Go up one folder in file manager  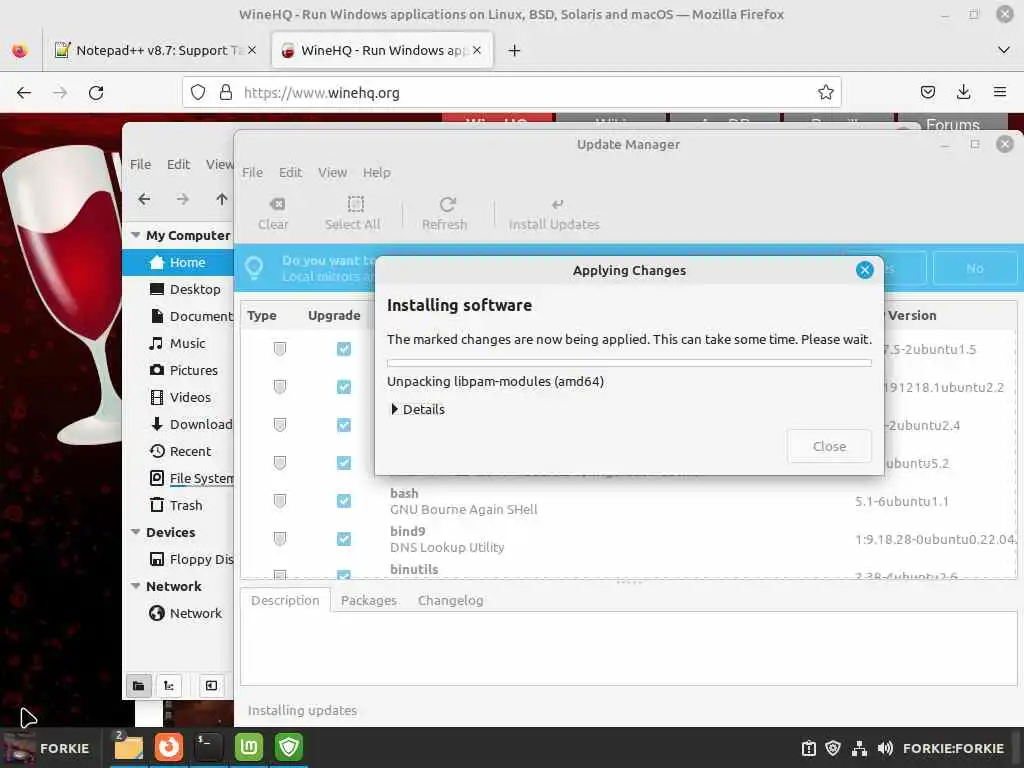click(221, 199)
